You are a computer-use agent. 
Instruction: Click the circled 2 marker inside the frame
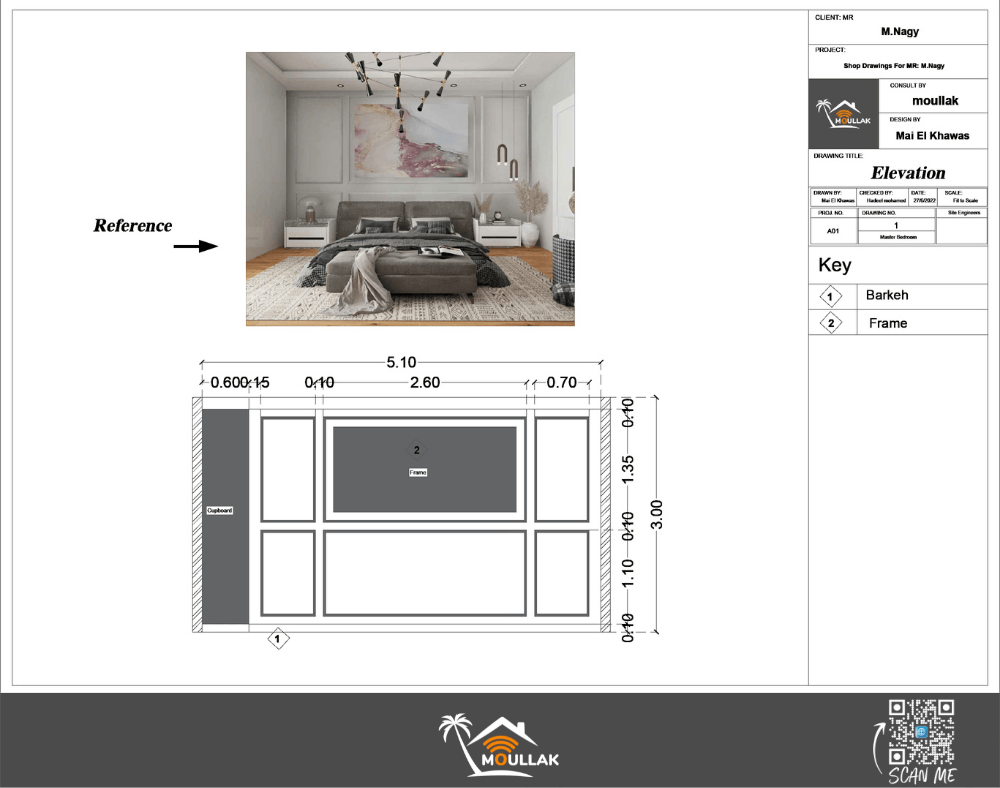tap(418, 450)
